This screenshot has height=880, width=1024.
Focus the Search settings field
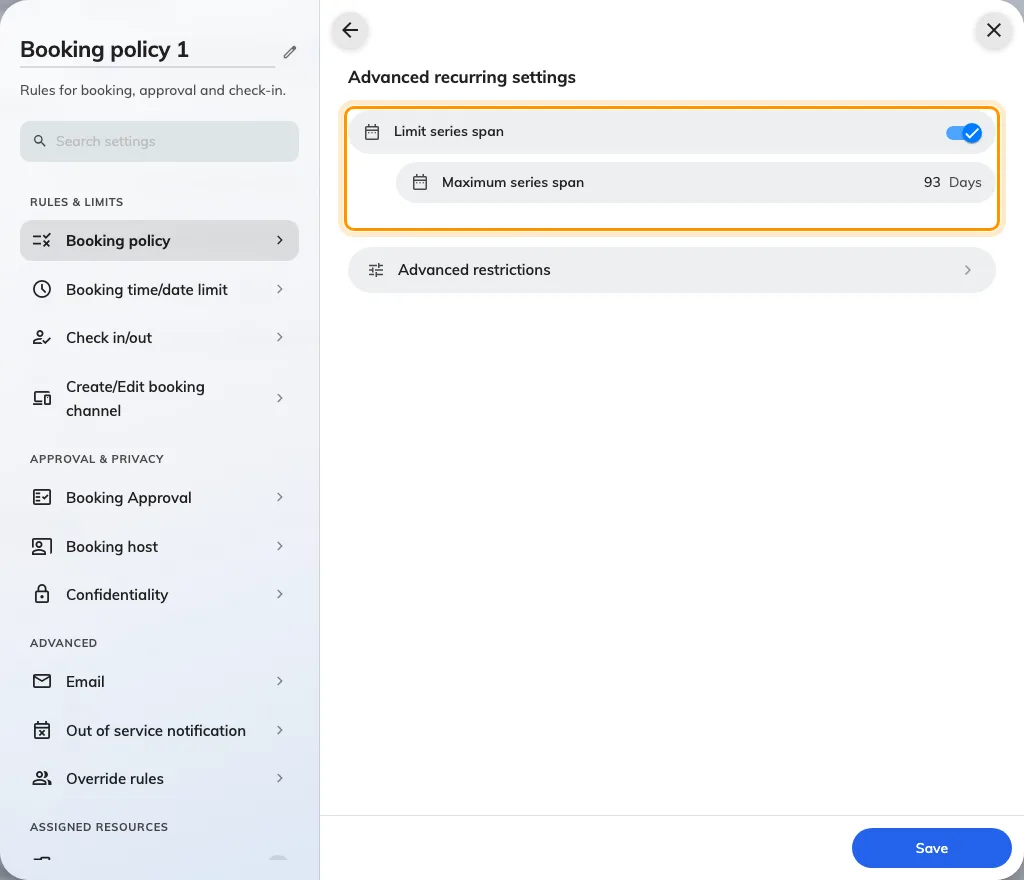click(x=159, y=141)
